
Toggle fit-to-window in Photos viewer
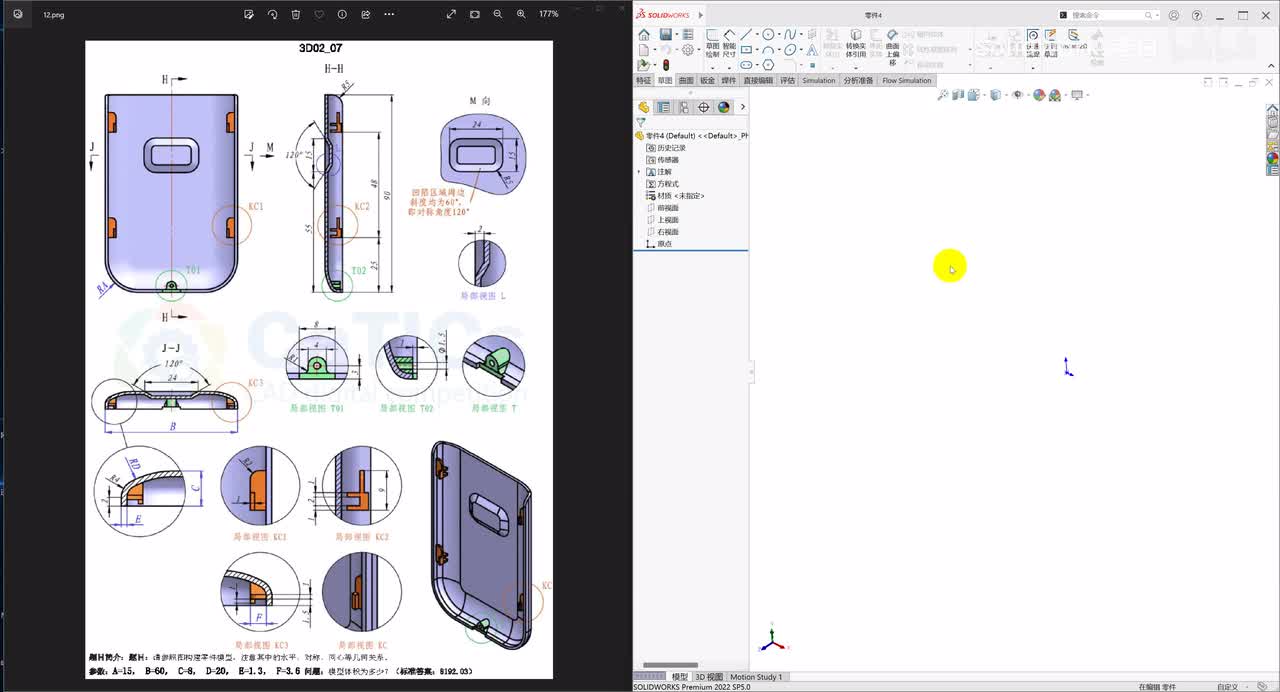(x=474, y=14)
